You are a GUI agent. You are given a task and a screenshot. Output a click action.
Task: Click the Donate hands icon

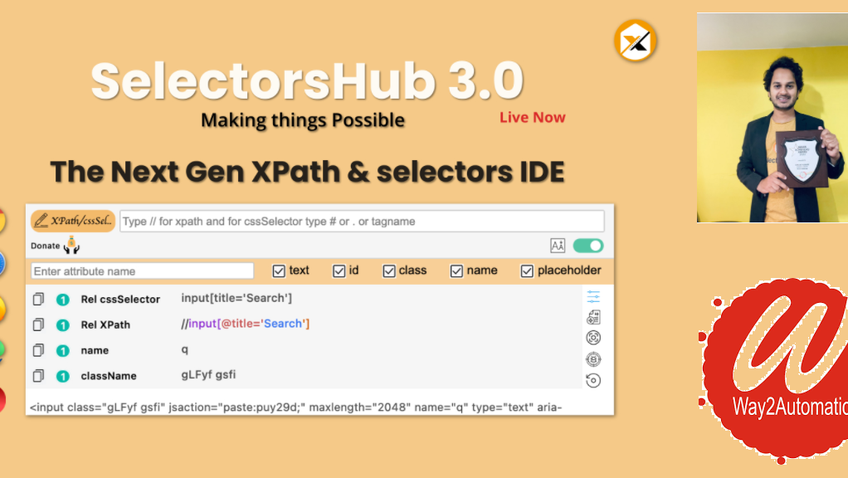tap(71, 245)
